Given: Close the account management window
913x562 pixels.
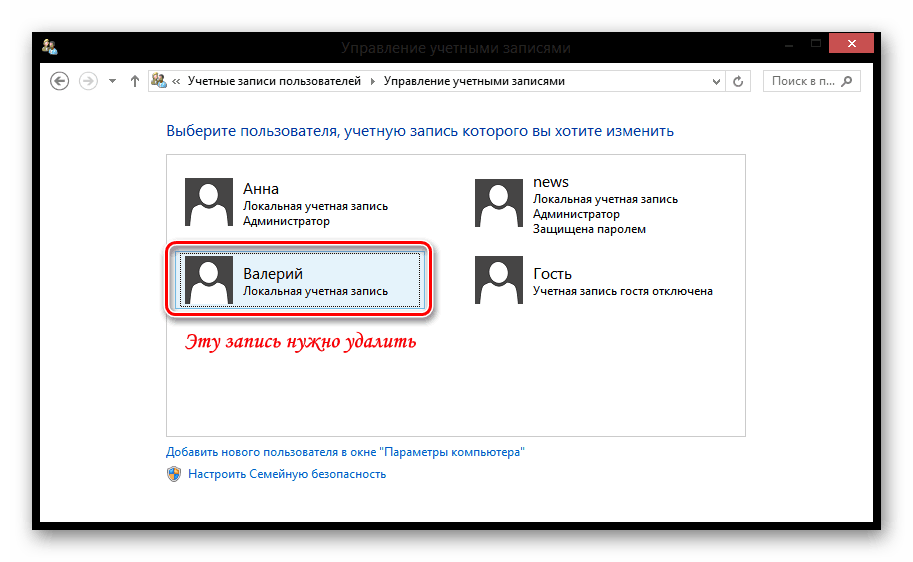Looking at the screenshot, I should click(x=851, y=44).
